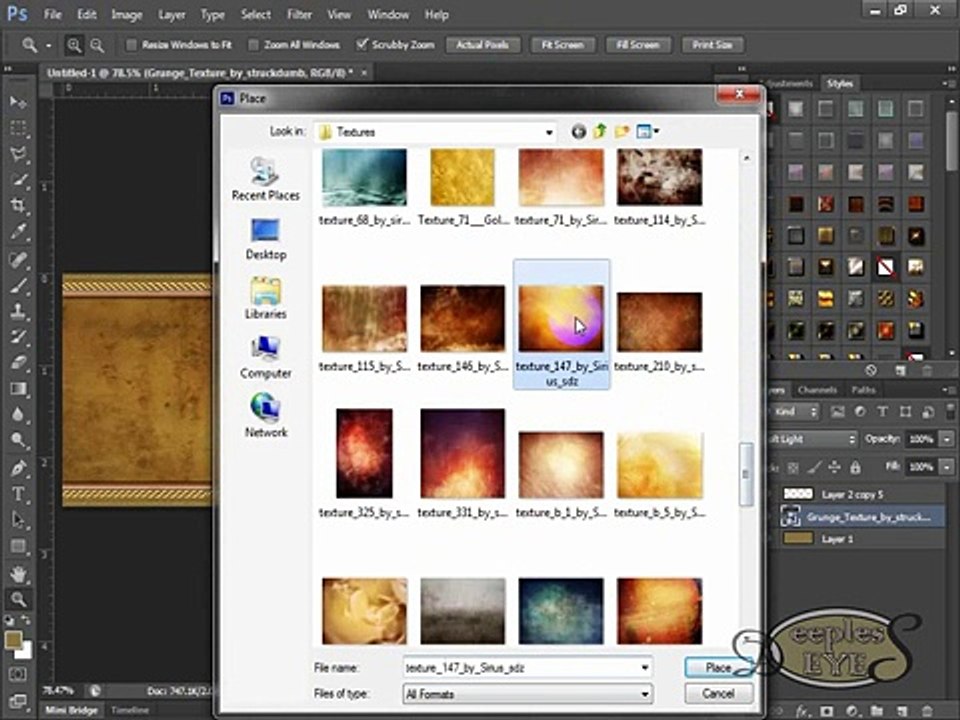Select the Rectangular Marquee tool
The image size is (960, 720).
point(18,128)
